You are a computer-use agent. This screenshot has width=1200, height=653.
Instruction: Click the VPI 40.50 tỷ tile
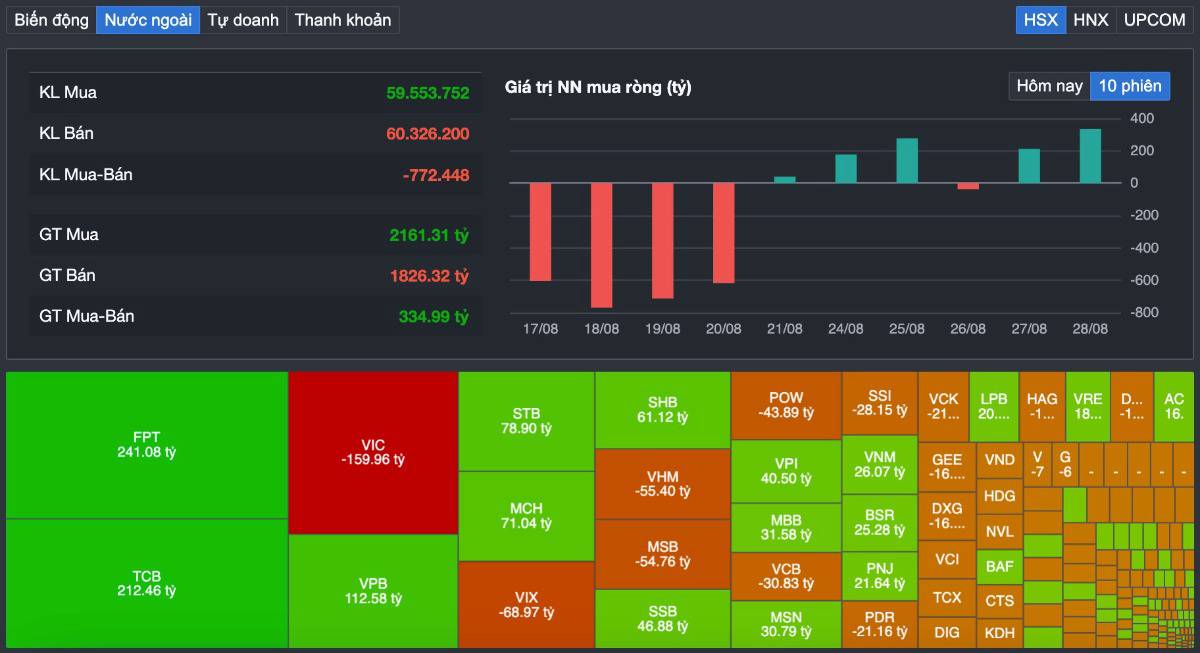[786, 471]
